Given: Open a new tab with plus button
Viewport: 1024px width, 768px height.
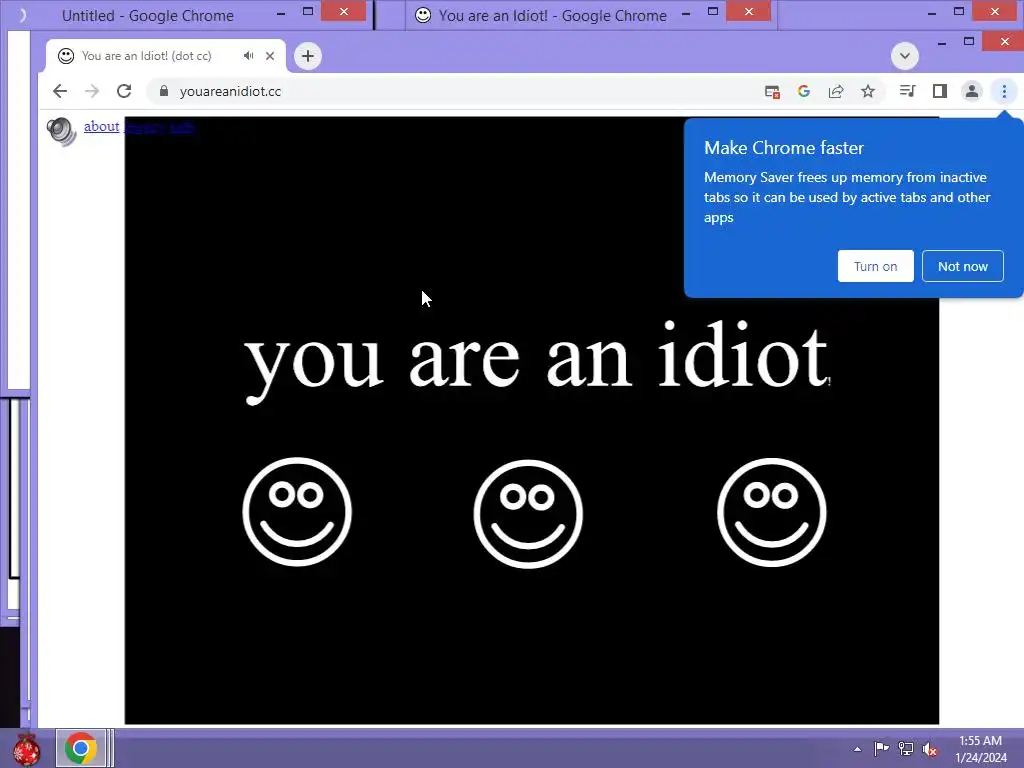Looking at the screenshot, I should tap(308, 56).
